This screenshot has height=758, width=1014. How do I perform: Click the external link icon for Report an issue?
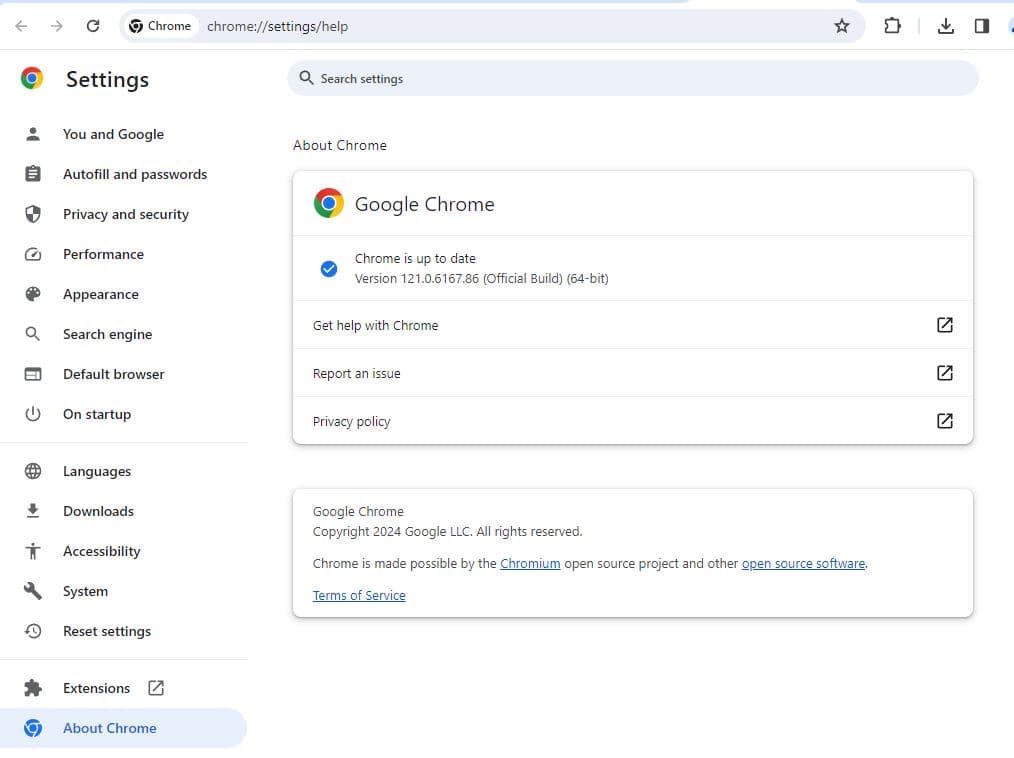(944, 373)
